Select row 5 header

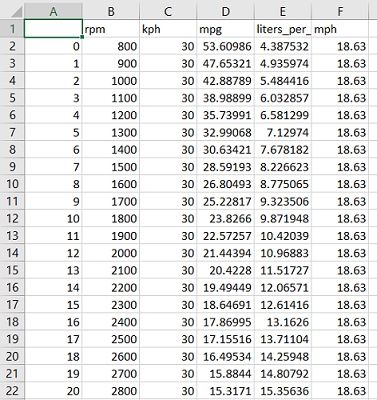pyautogui.click(x=12, y=98)
